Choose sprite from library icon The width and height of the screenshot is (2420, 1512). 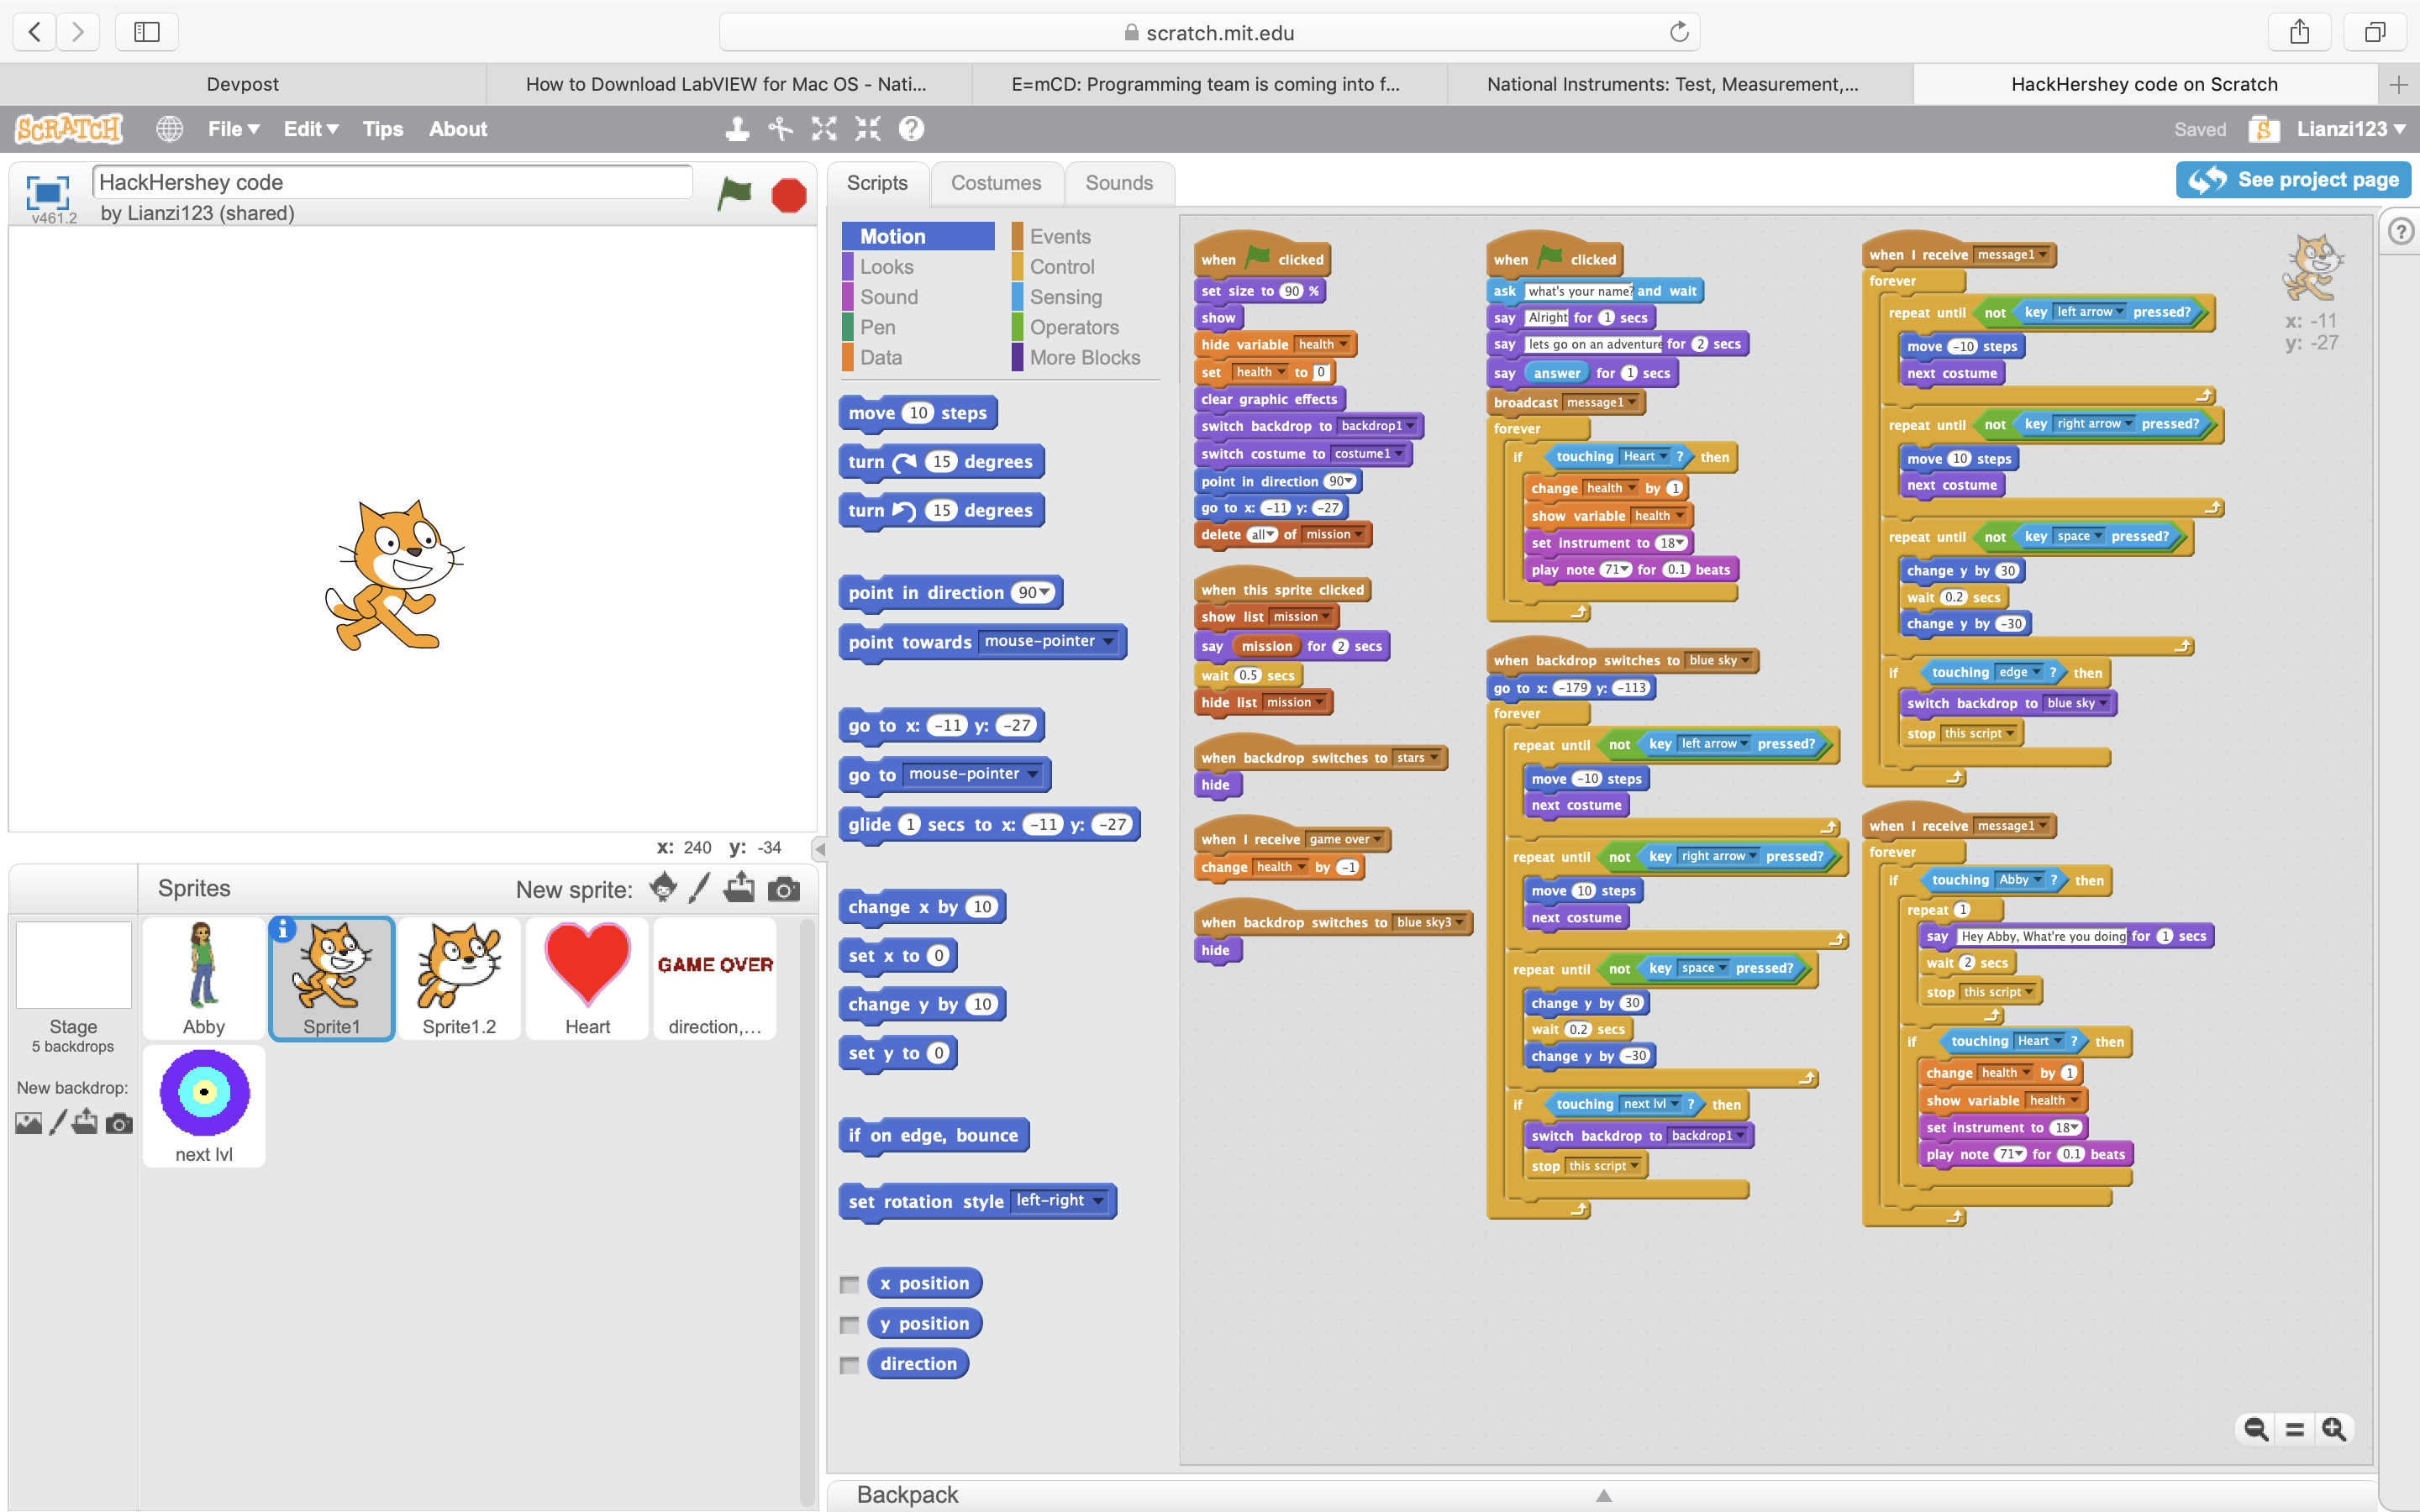(x=662, y=888)
